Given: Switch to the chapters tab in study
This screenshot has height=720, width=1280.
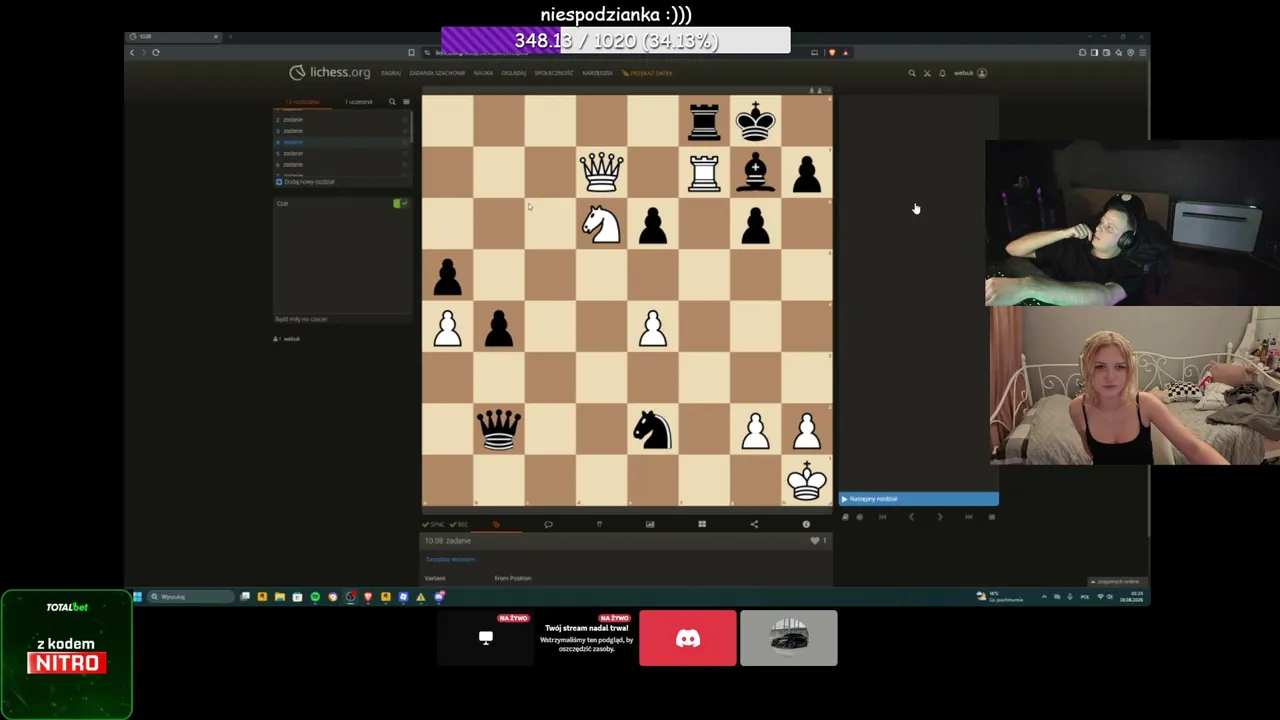Looking at the screenshot, I should (304, 102).
